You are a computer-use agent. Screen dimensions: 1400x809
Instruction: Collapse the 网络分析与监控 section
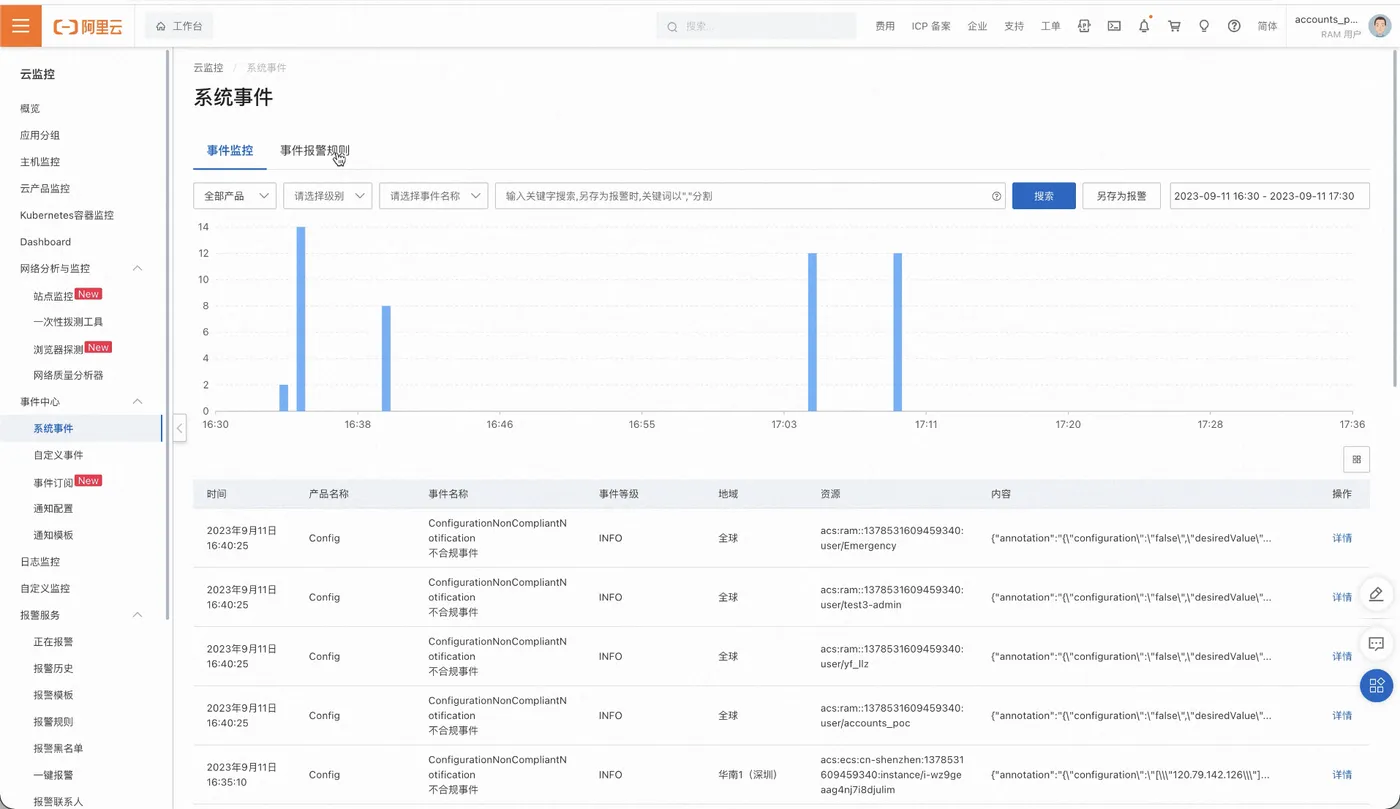[x=138, y=268]
